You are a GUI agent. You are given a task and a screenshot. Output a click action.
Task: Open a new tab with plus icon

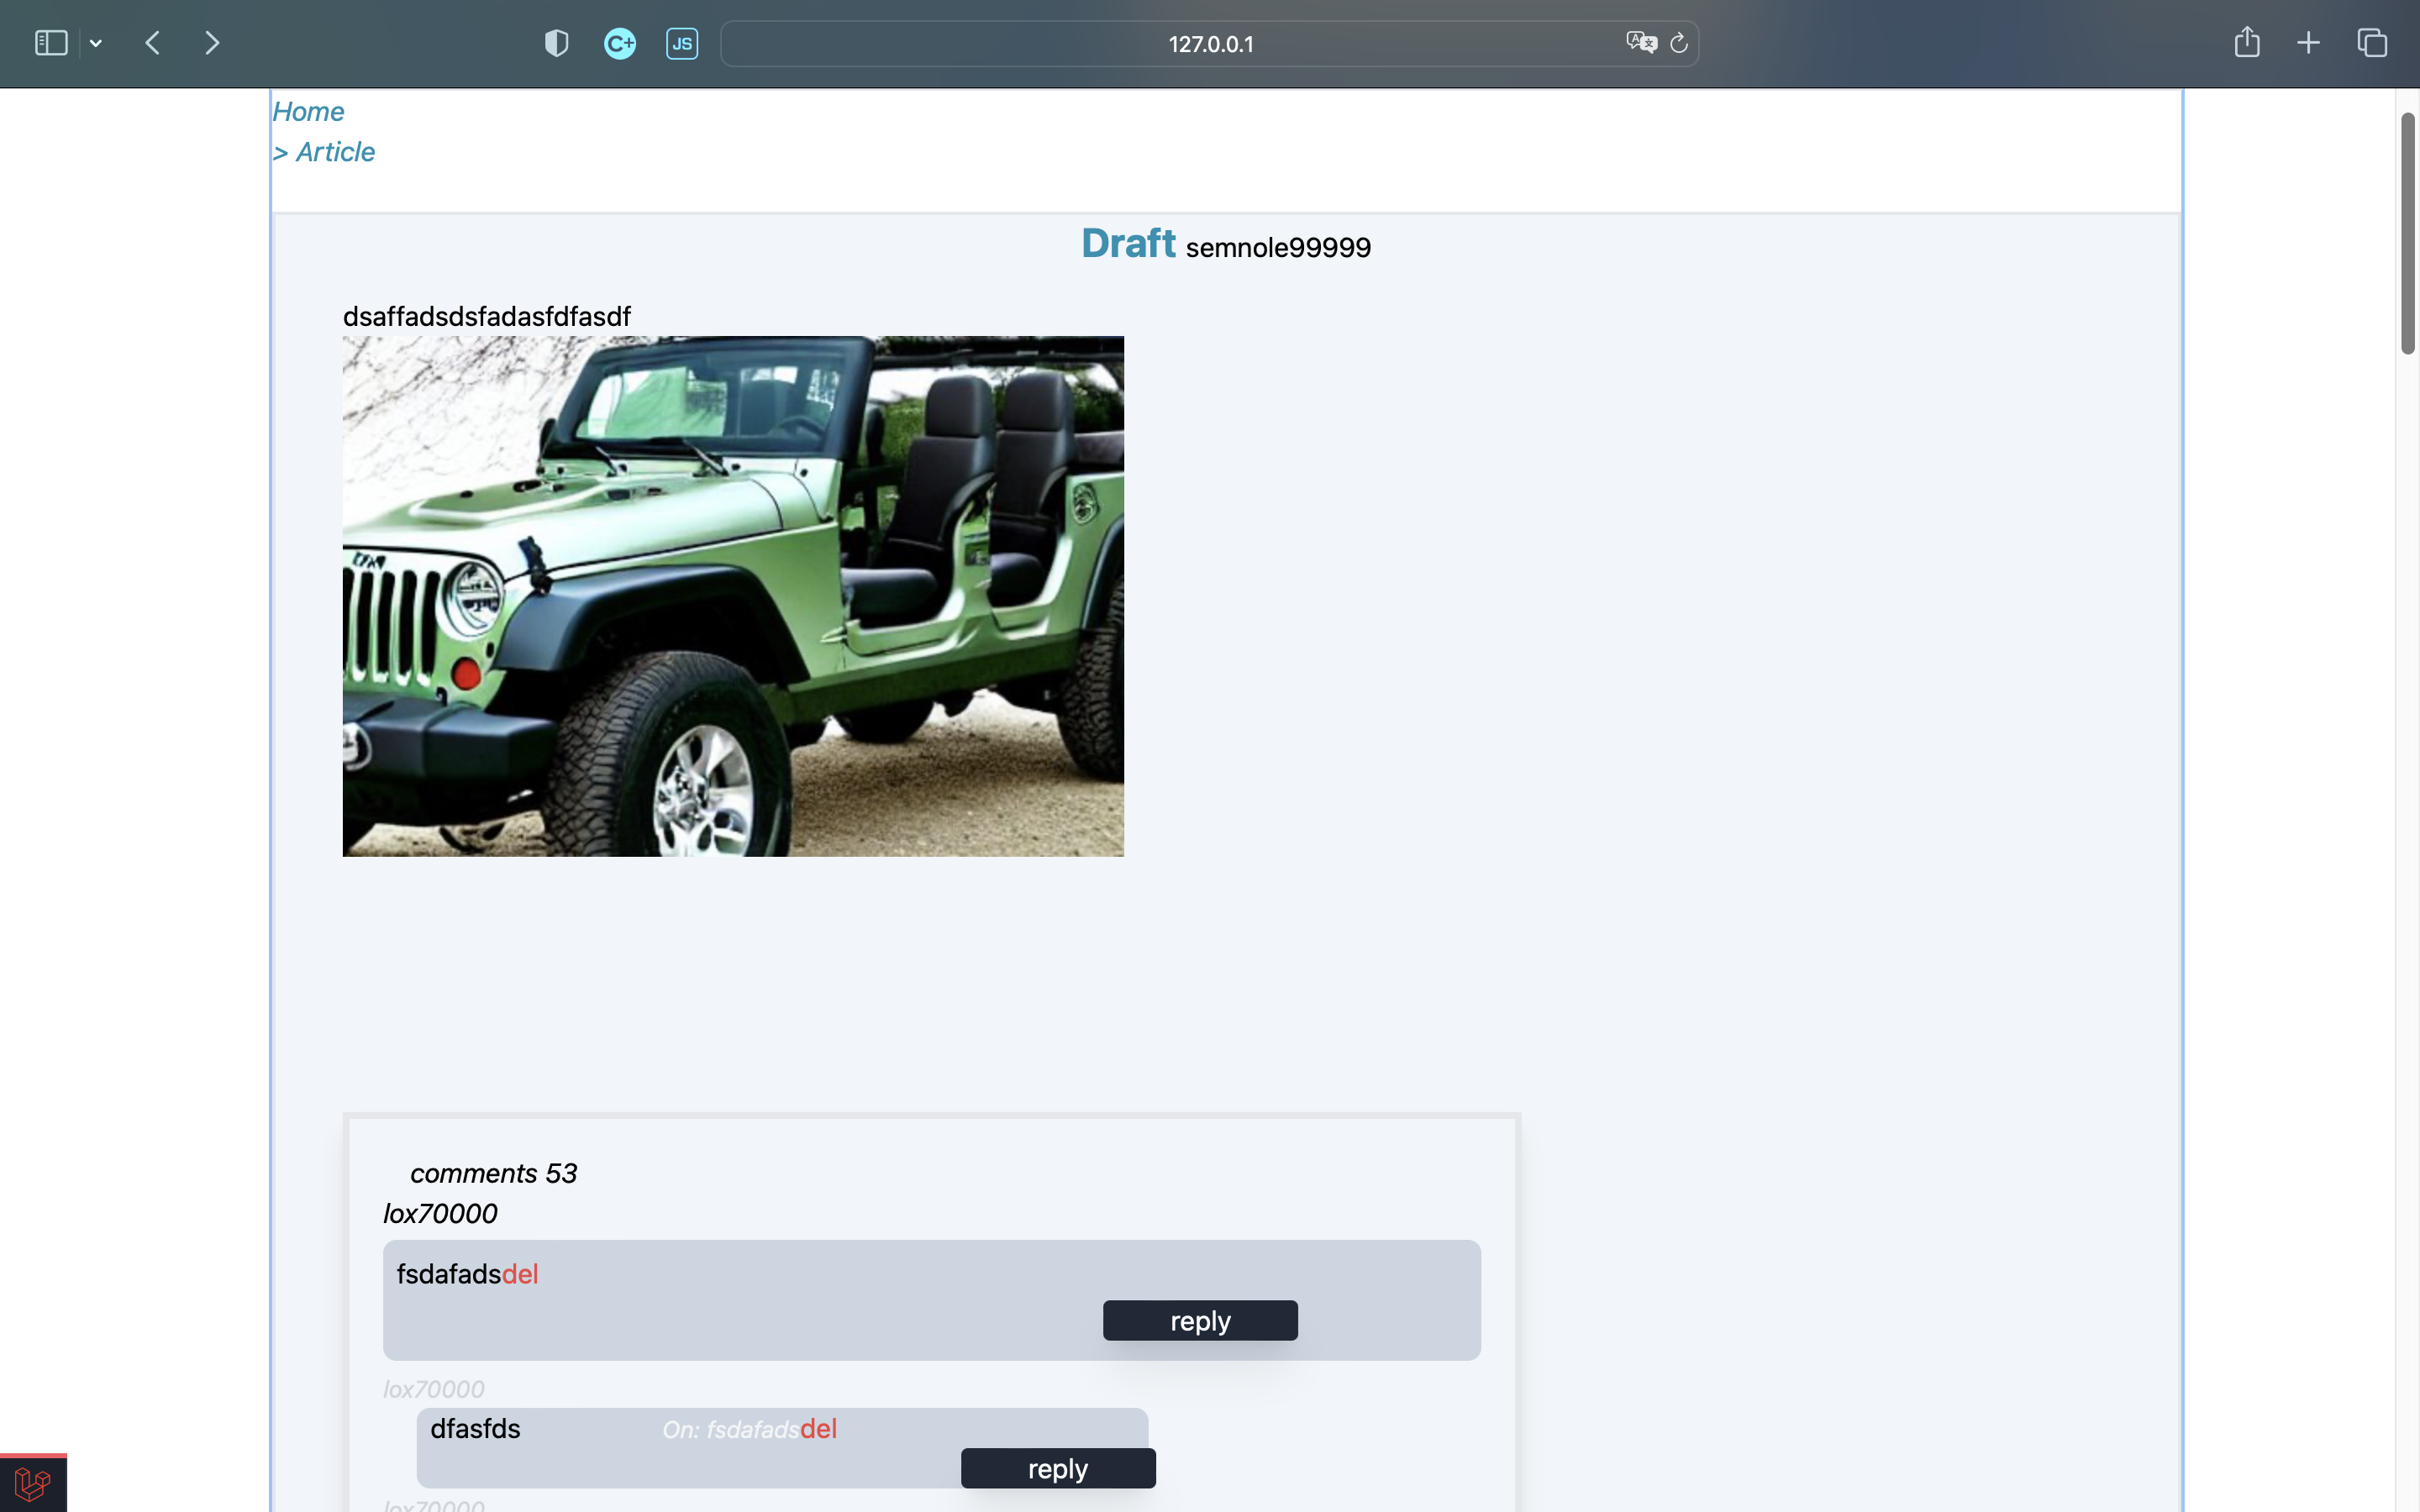[x=2308, y=43]
